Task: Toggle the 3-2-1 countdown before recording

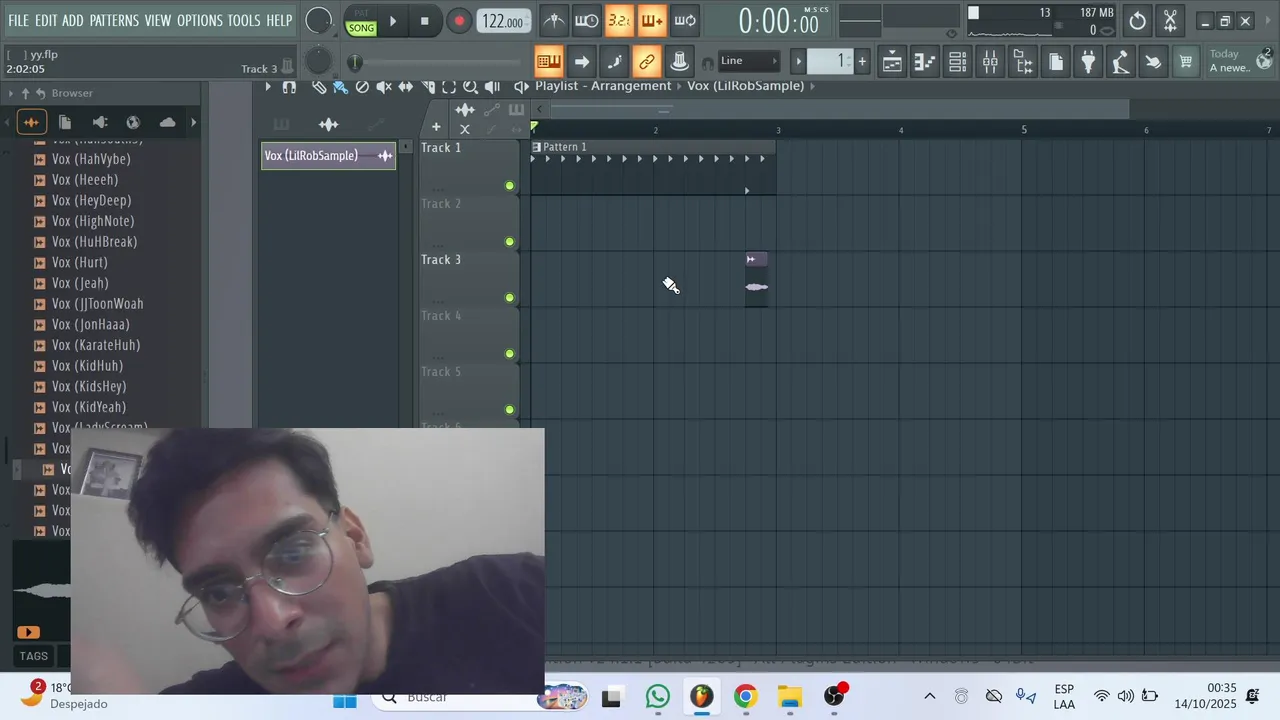Action: pos(619,21)
